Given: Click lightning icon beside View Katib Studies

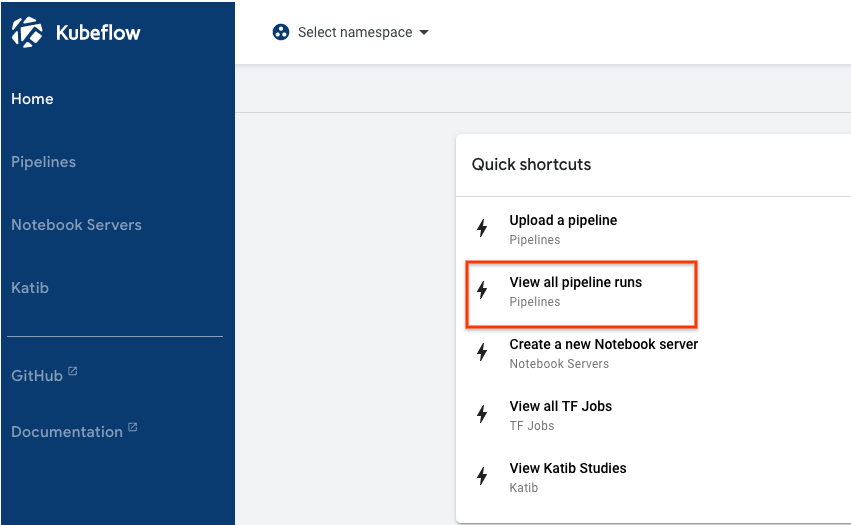Looking at the screenshot, I should tap(482, 476).
